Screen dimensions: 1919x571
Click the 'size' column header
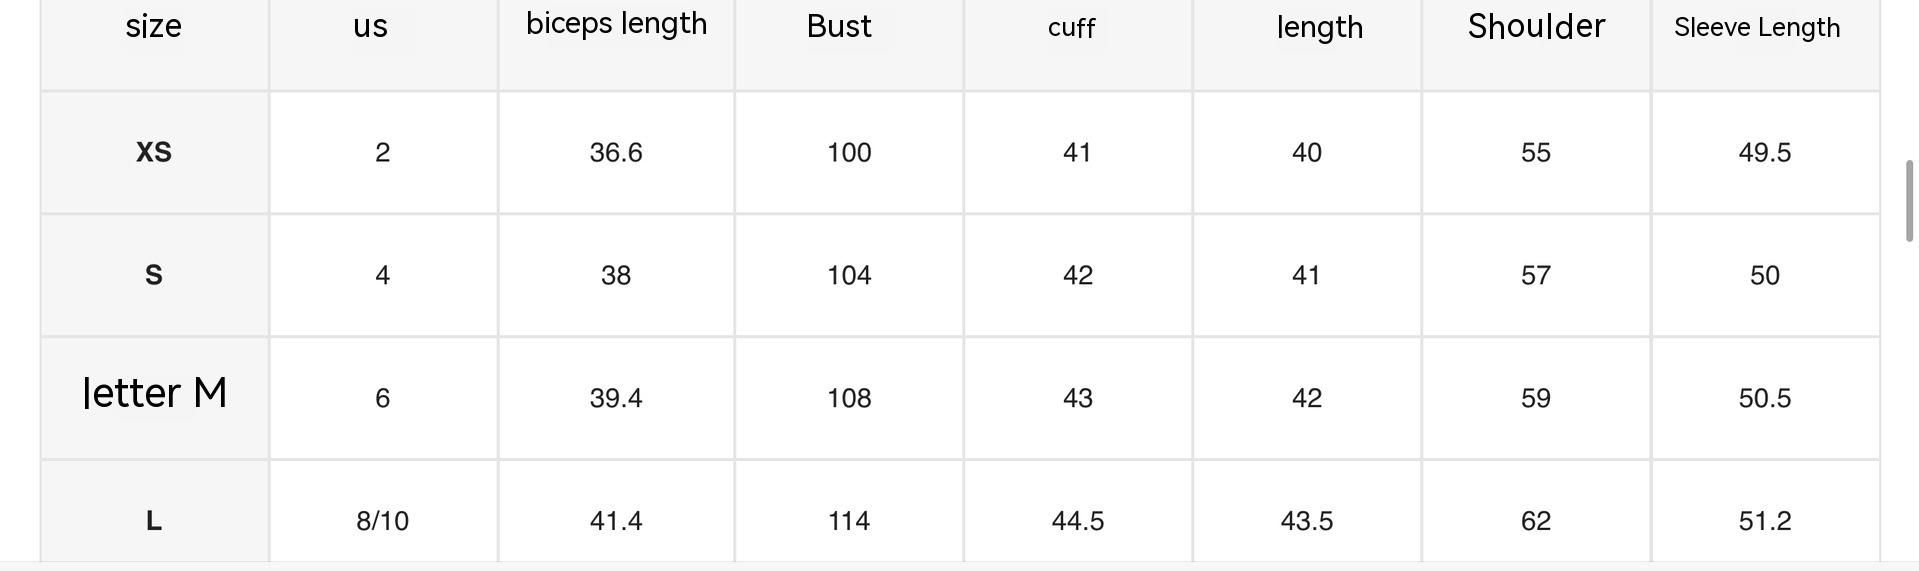point(154,27)
